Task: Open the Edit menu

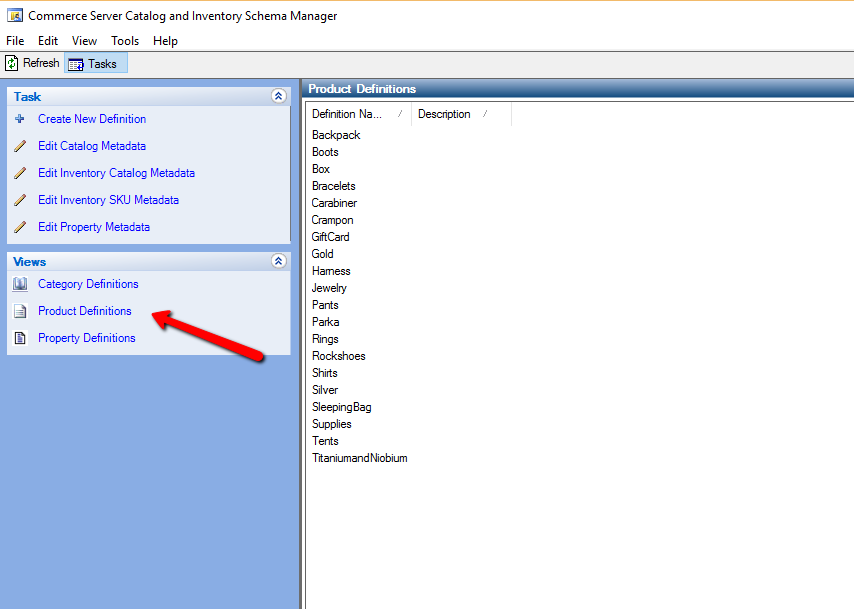Action: click(48, 41)
